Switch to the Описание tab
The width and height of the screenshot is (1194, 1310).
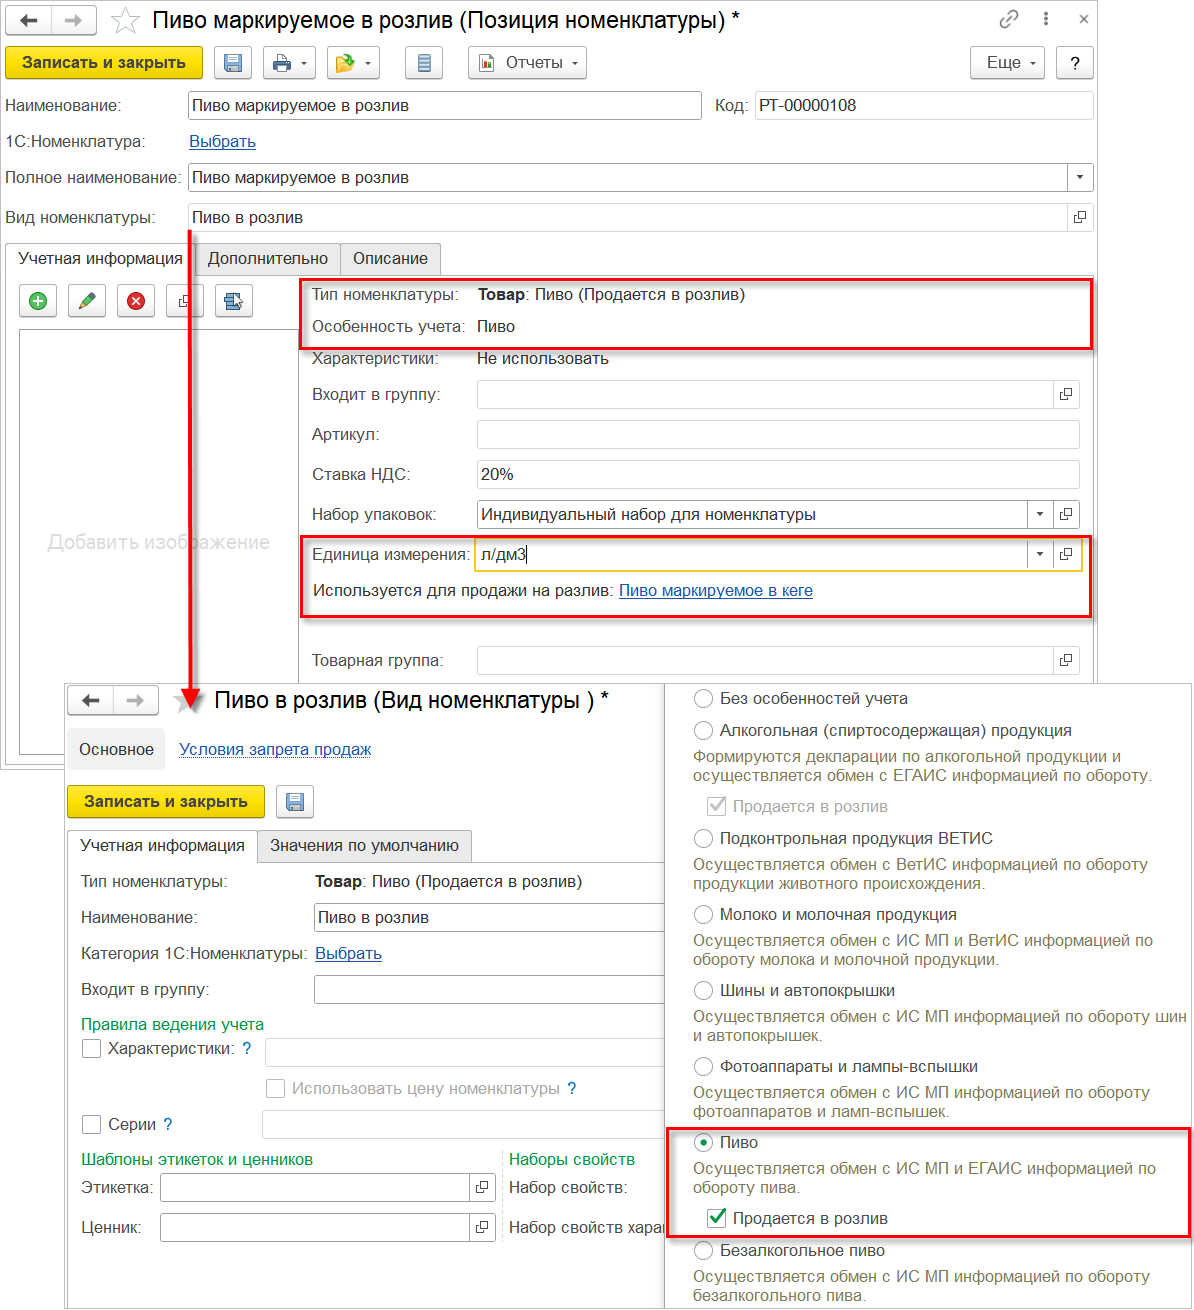[x=390, y=258]
